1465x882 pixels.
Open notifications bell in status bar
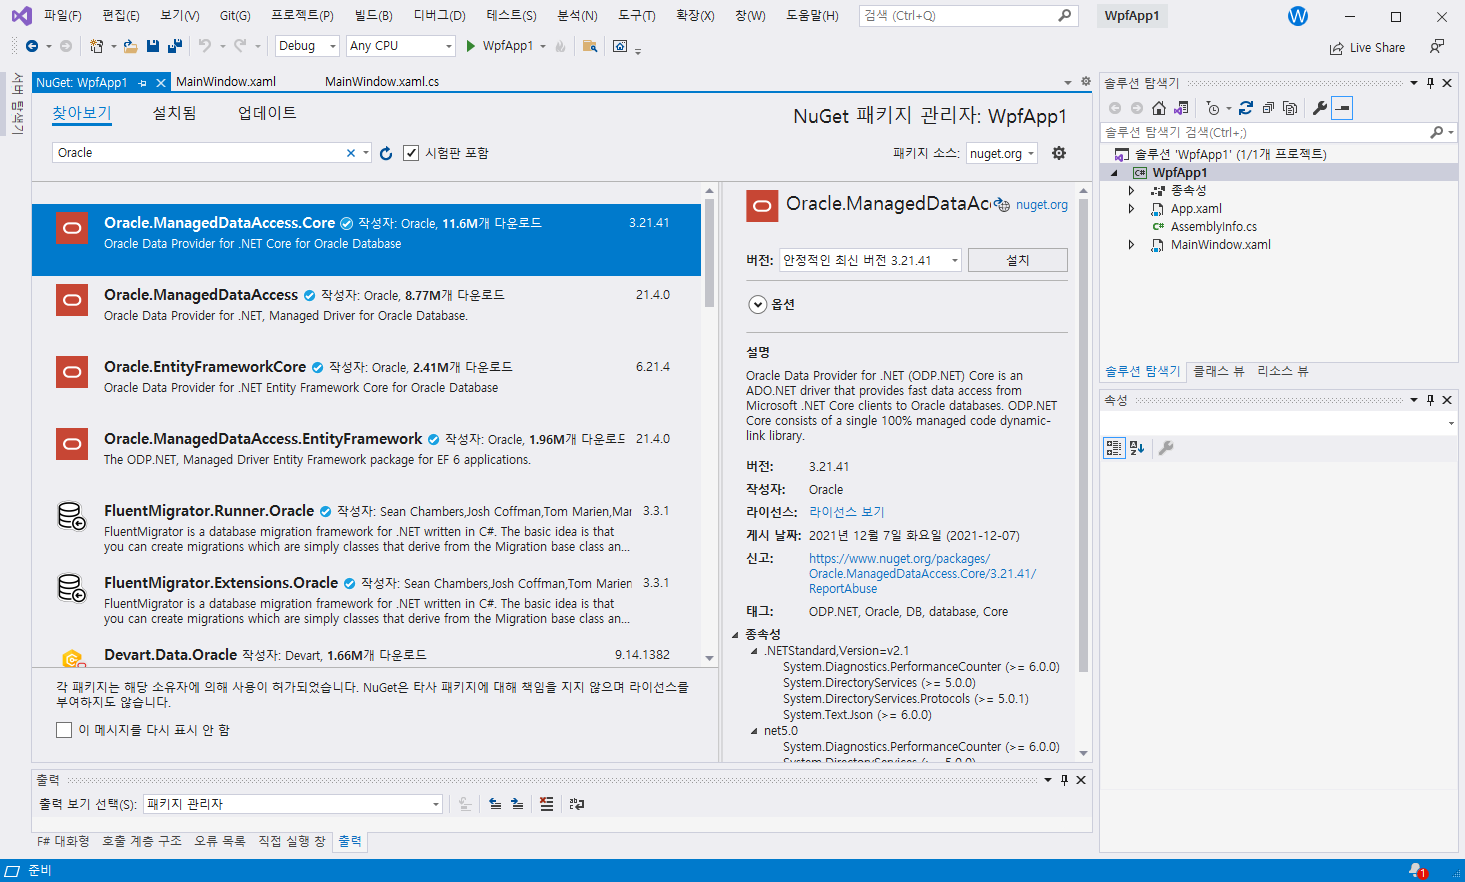[x=1417, y=871]
